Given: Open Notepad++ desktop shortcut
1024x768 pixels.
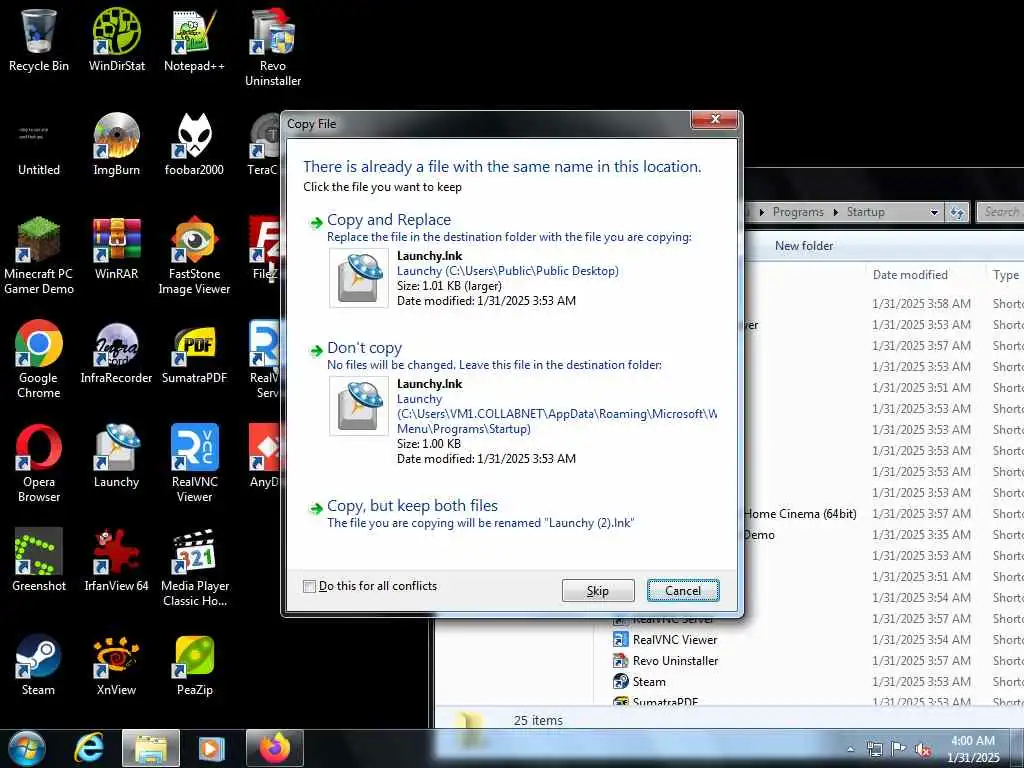Looking at the screenshot, I should pos(194,39).
